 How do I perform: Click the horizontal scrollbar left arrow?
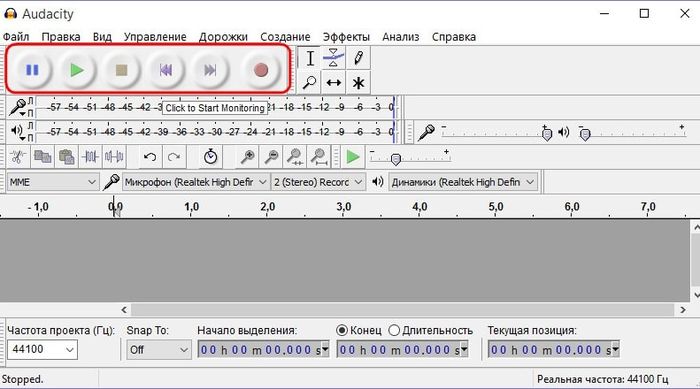(x=124, y=310)
